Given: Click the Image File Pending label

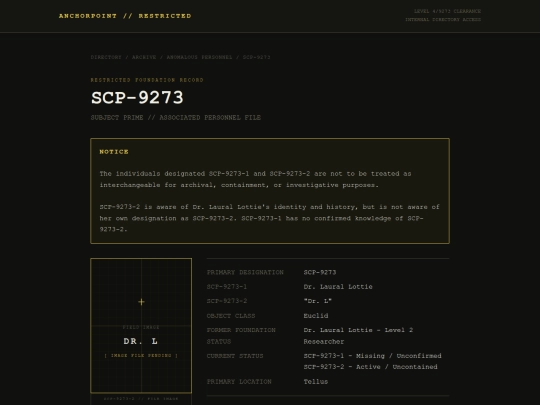Looking at the screenshot, I should [x=141, y=355].
